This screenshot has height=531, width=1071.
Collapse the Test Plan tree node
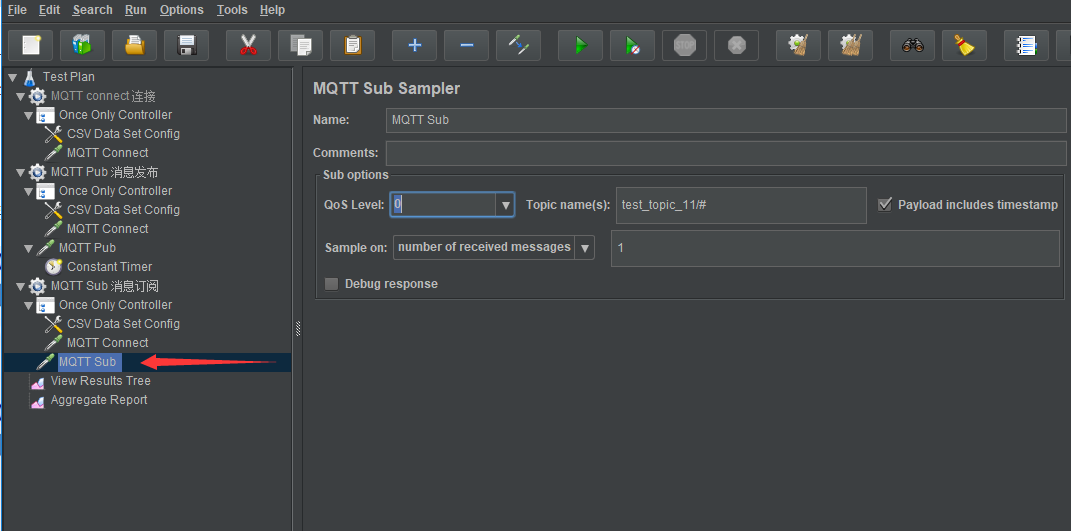click(x=13, y=77)
